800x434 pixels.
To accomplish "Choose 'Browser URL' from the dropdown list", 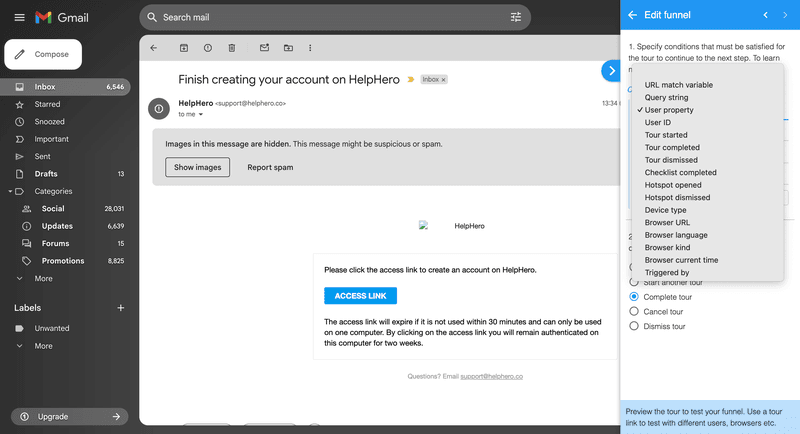I will (x=667, y=222).
